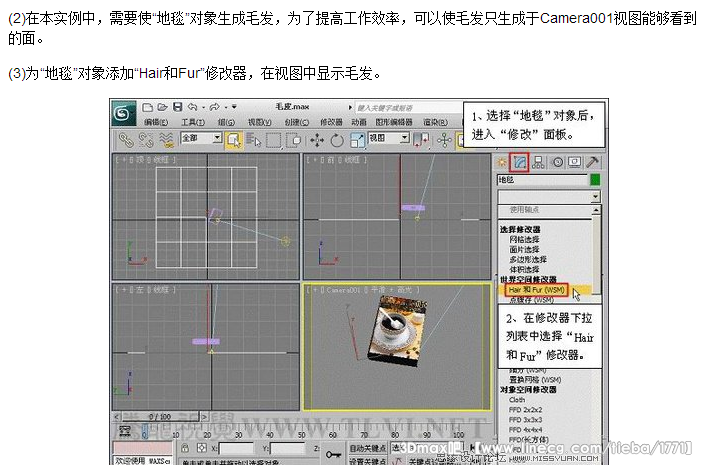Screen dimensions: 721x465
Task: Click the Select and Manipulate icon
Action: (444, 140)
